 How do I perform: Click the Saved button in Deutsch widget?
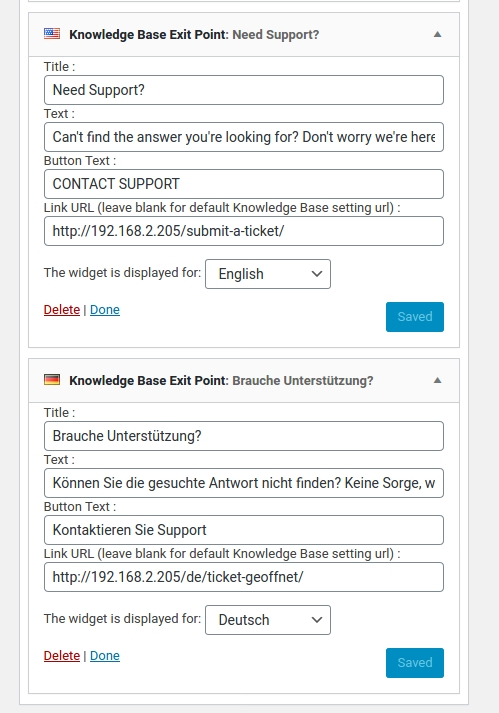tap(415, 663)
